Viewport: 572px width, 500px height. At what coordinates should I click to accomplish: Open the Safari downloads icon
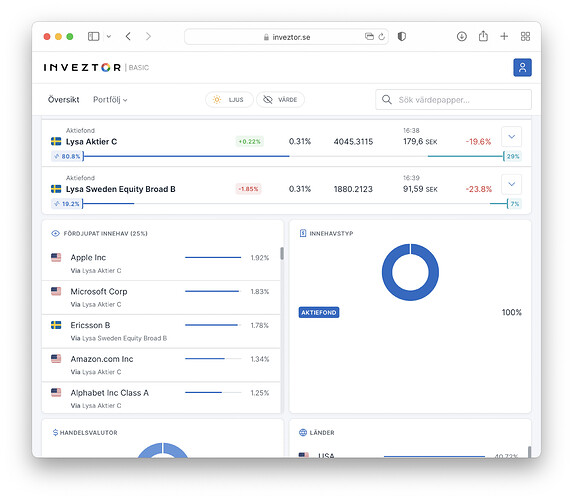[x=461, y=36]
